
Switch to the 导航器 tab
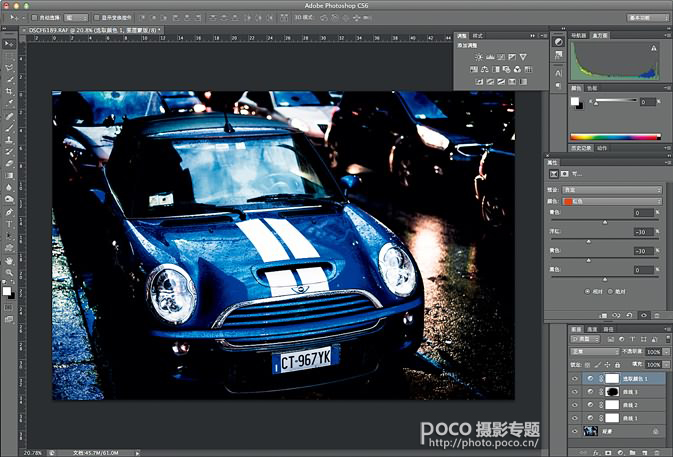[x=579, y=36]
